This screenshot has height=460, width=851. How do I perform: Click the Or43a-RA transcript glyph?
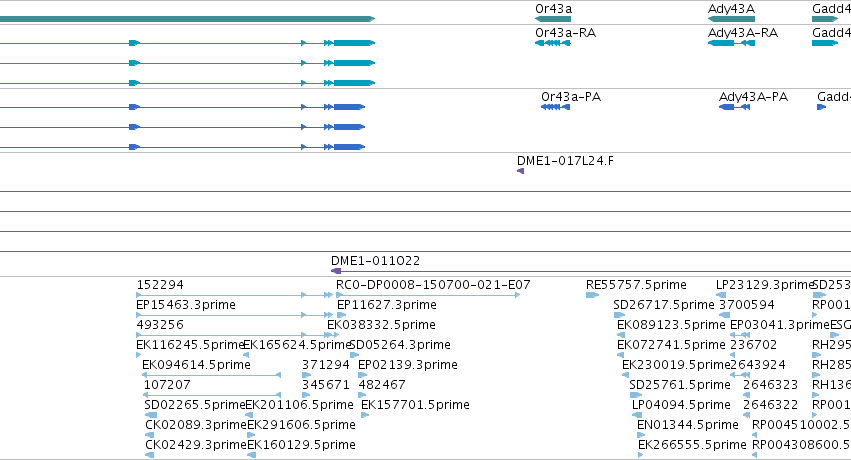click(552, 43)
